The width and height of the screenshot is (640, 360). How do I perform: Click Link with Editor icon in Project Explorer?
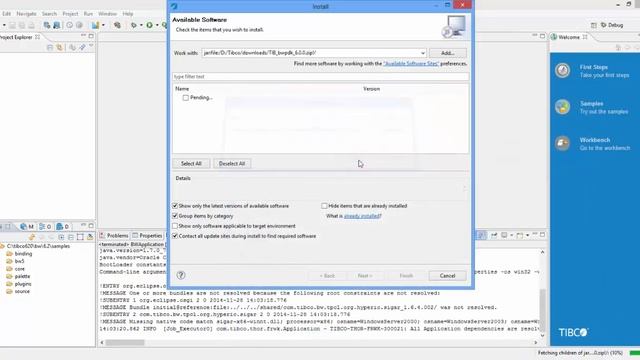point(60,47)
